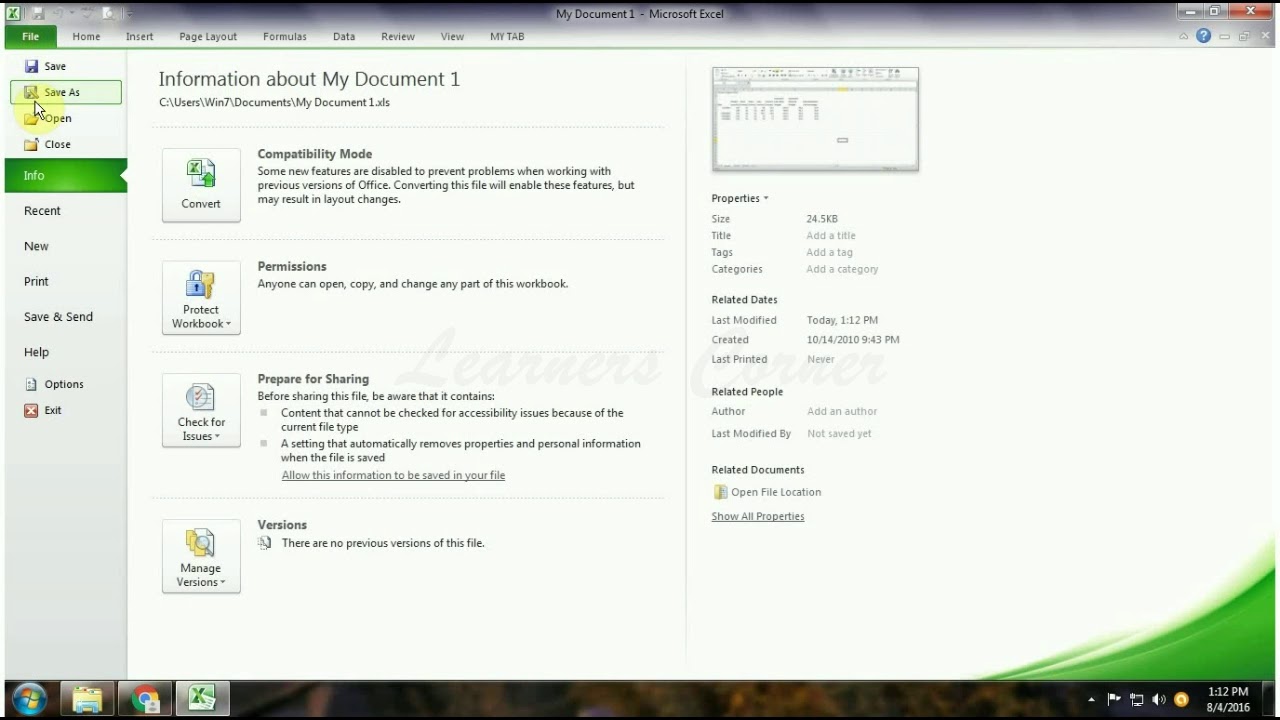
Task: Open Windows Explorer from the taskbar
Action: [87, 698]
